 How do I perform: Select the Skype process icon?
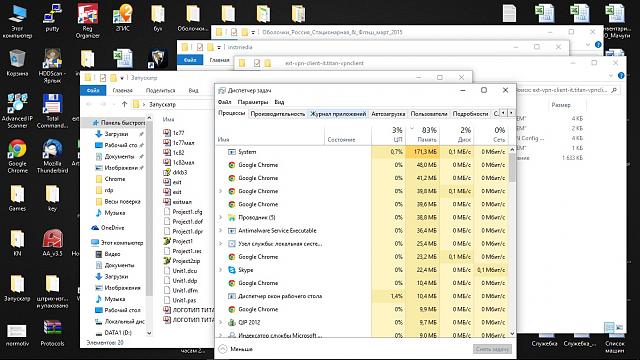(232, 270)
